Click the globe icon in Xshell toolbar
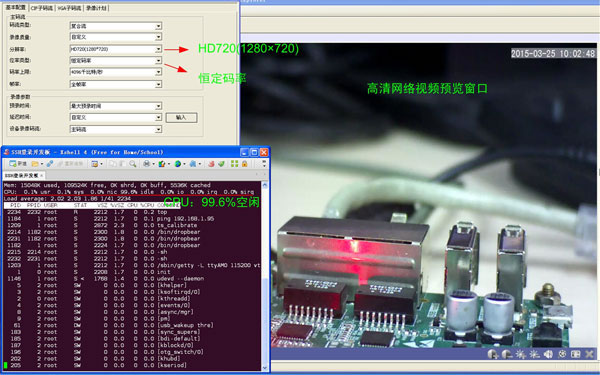Image resolution: width=600 pixels, height=375 pixels. (178, 164)
